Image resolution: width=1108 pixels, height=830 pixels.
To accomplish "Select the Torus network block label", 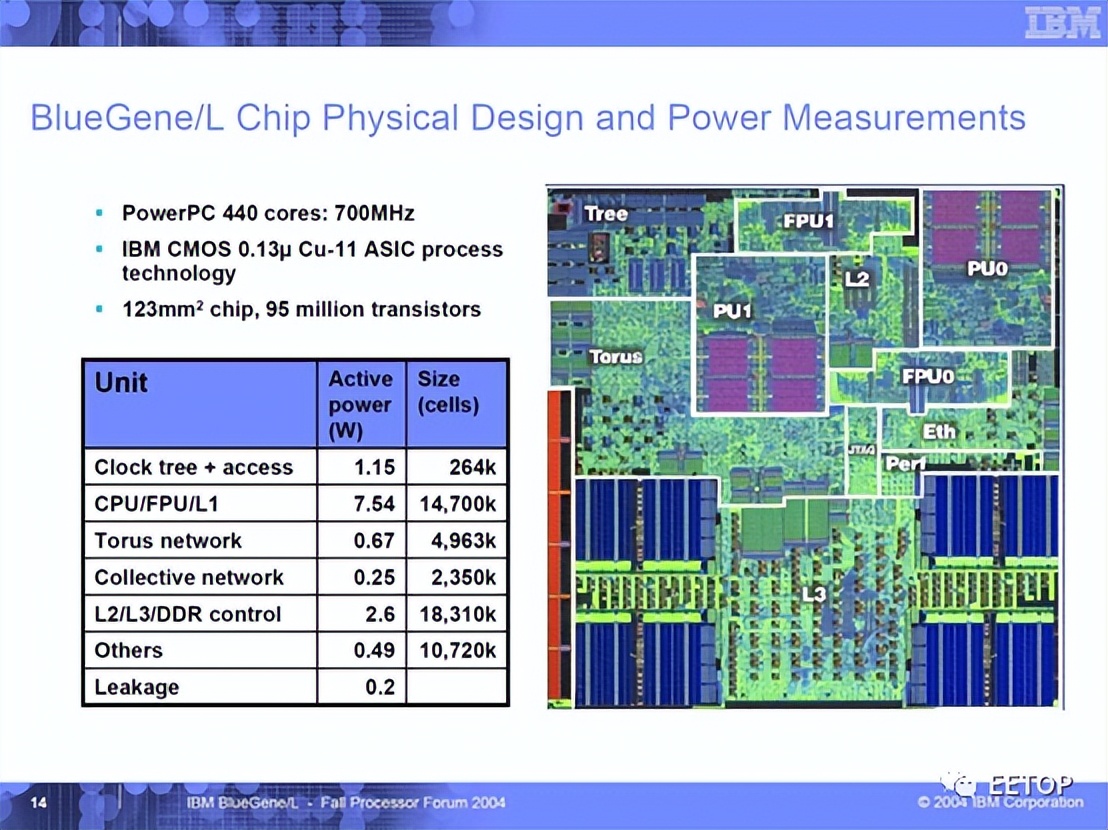I will point(616,357).
